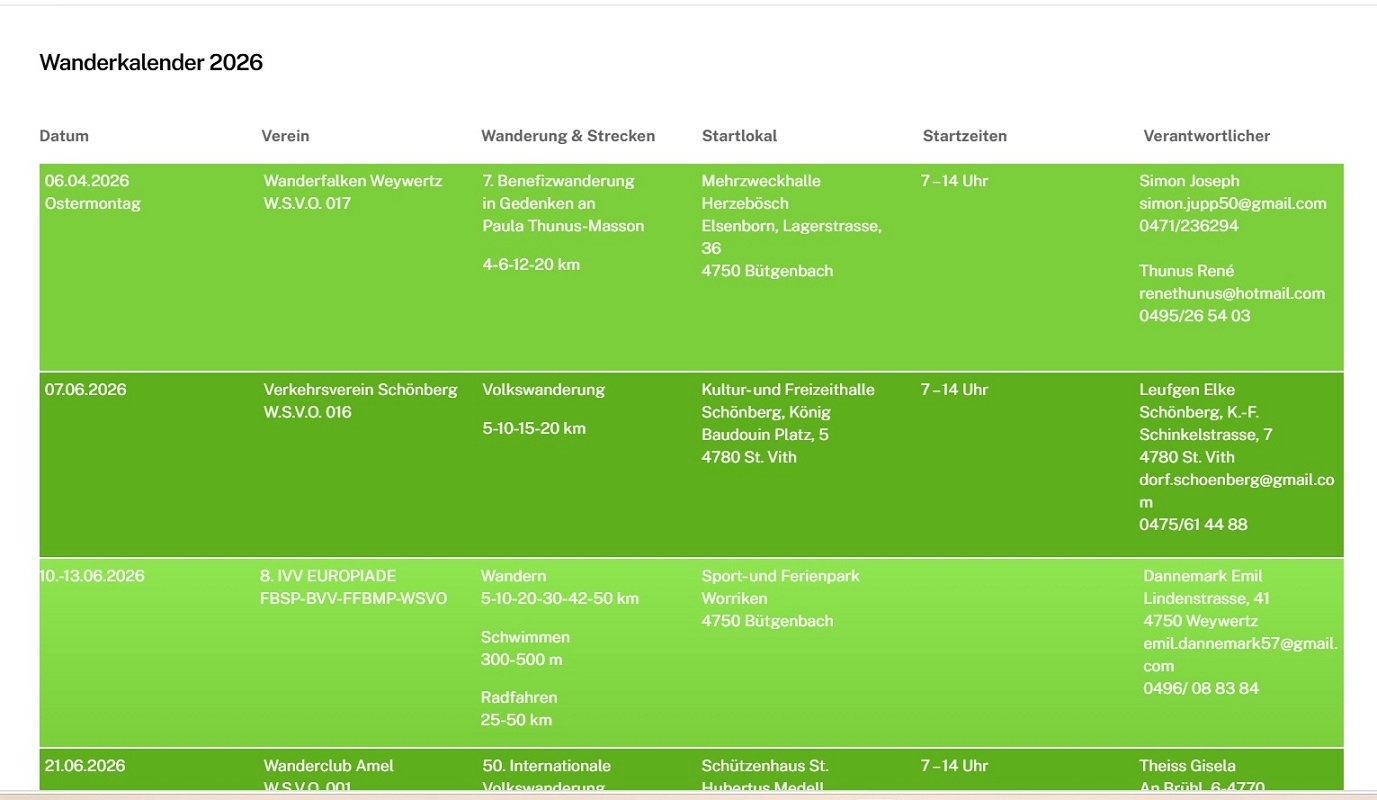Click the 7. Benefizwanderung title
This screenshot has height=800, width=1377.
[x=558, y=181]
